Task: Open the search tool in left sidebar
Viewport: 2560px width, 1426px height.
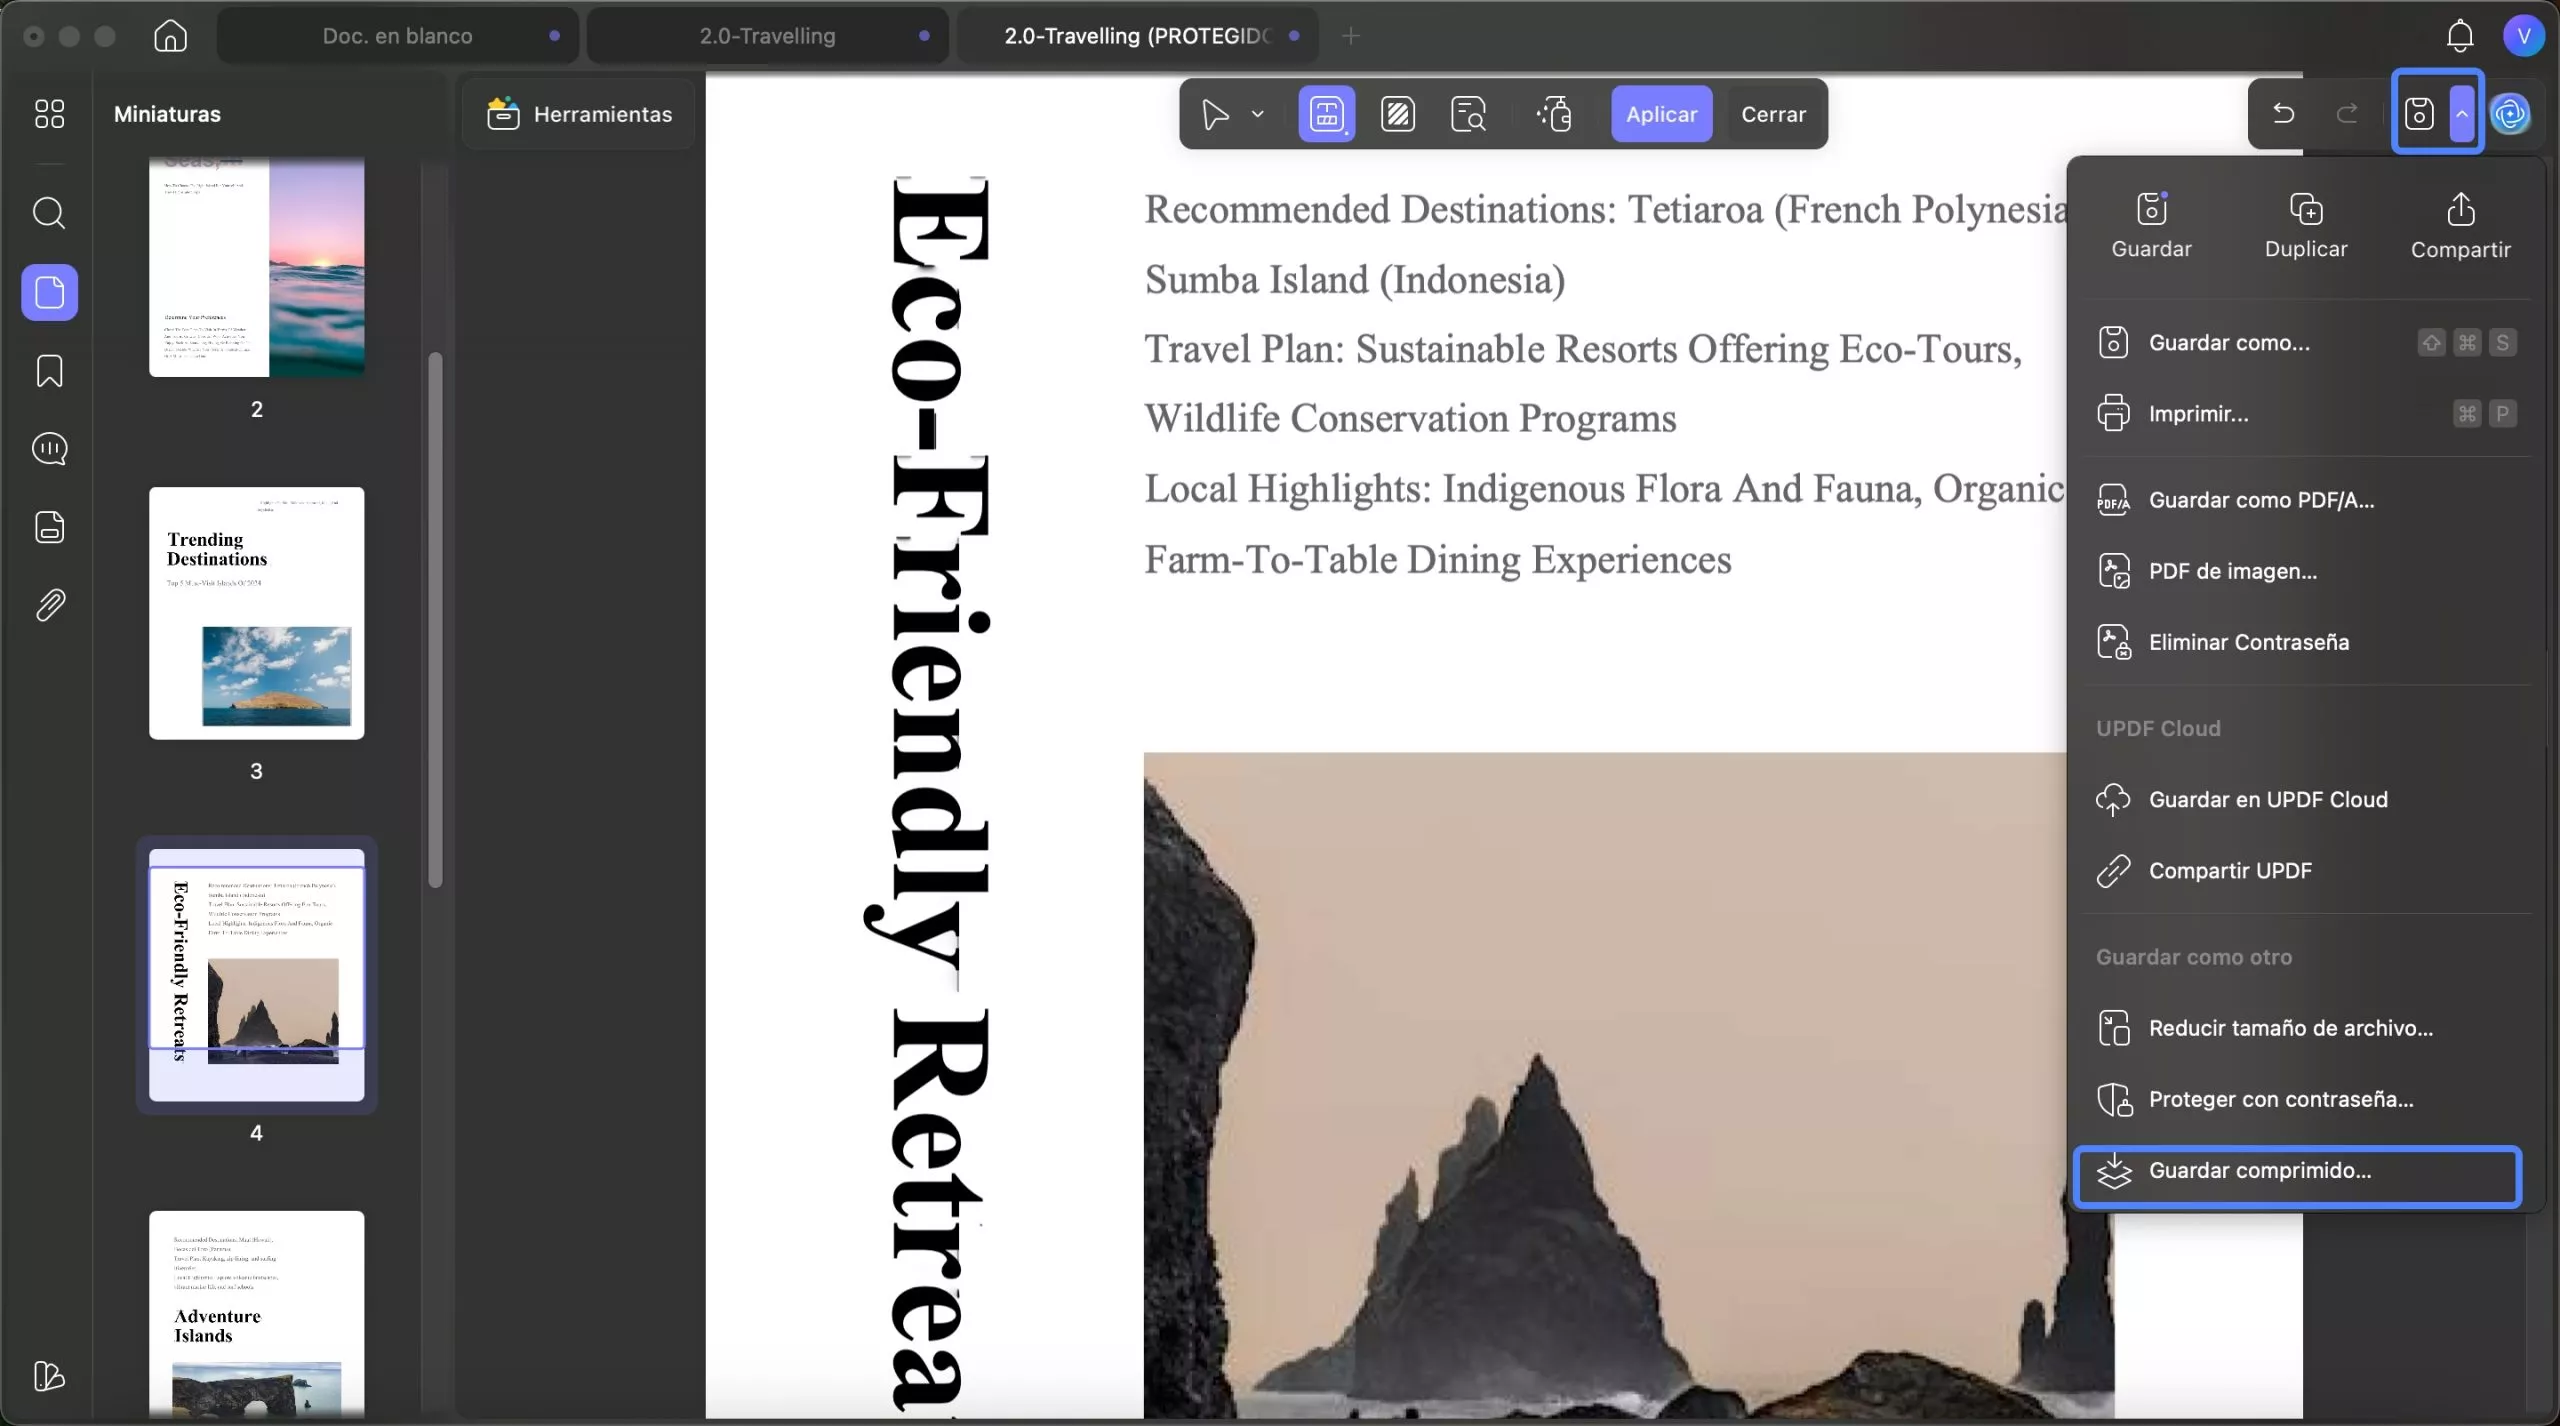Action: pos(49,213)
